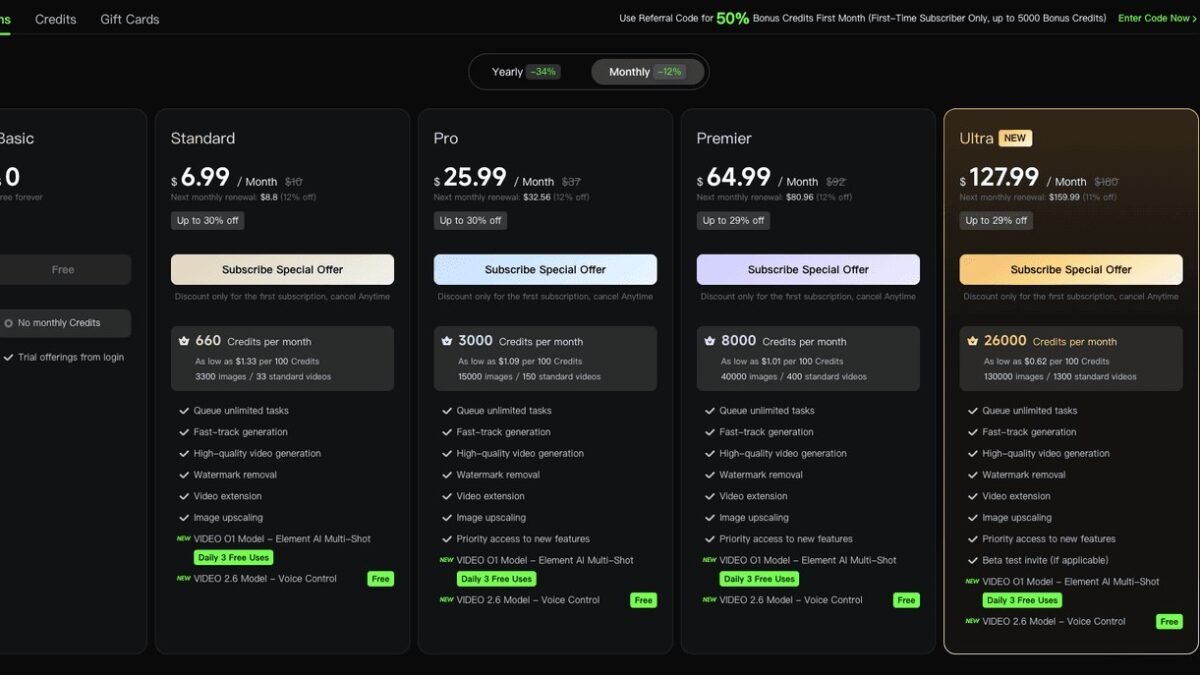Click the Free button on Basic plan

point(63,270)
